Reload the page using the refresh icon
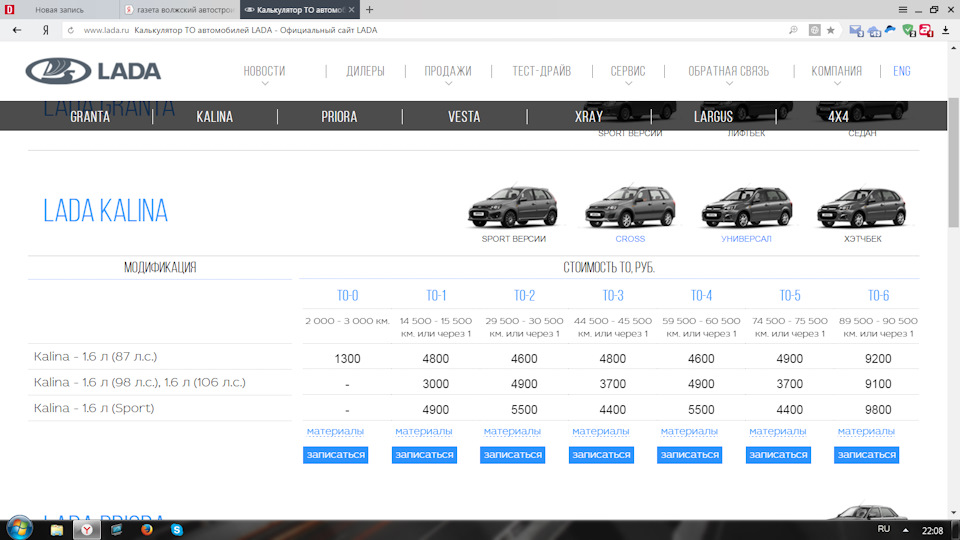 click(71, 30)
